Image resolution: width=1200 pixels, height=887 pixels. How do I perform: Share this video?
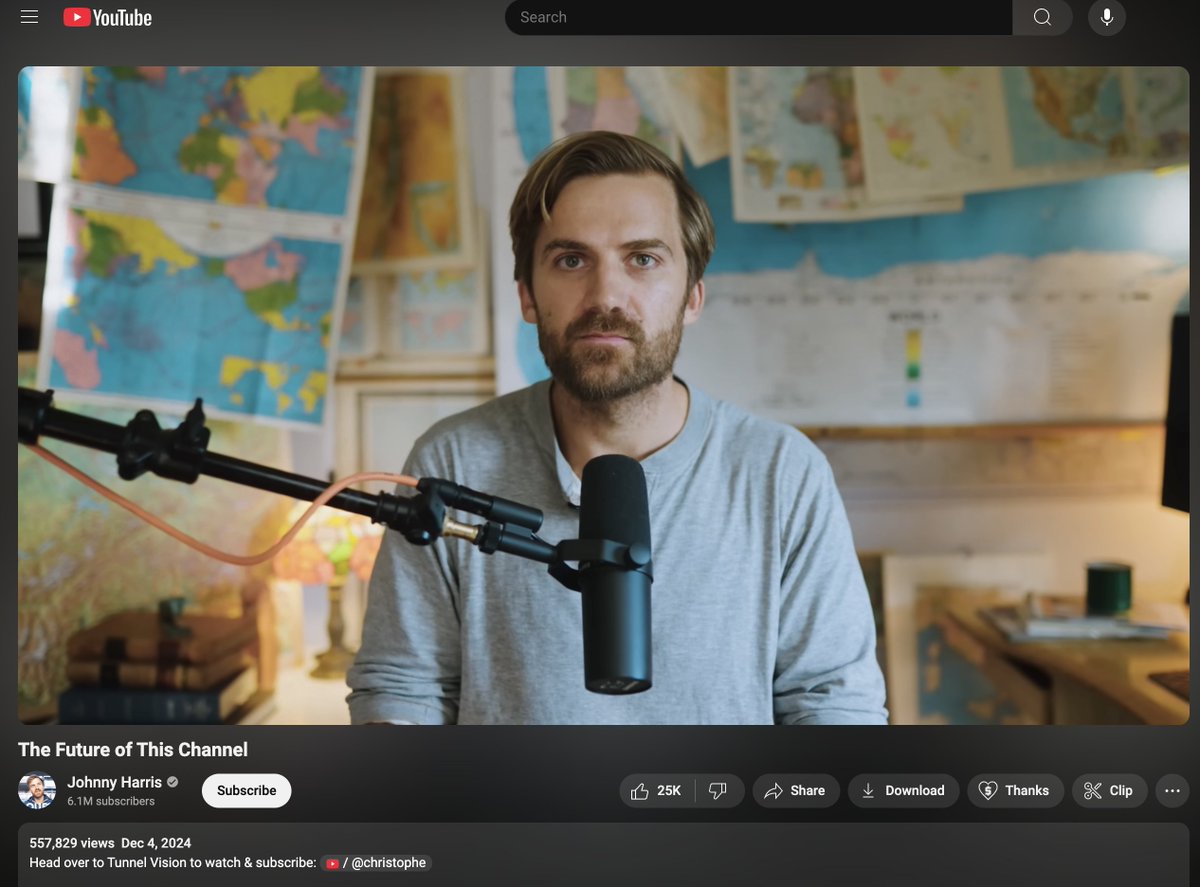(x=795, y=790)
